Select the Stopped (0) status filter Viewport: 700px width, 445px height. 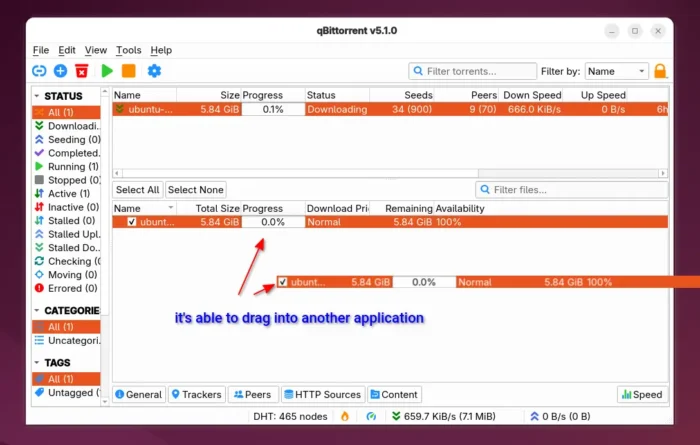pyautogui.click(x=67, y=180)
